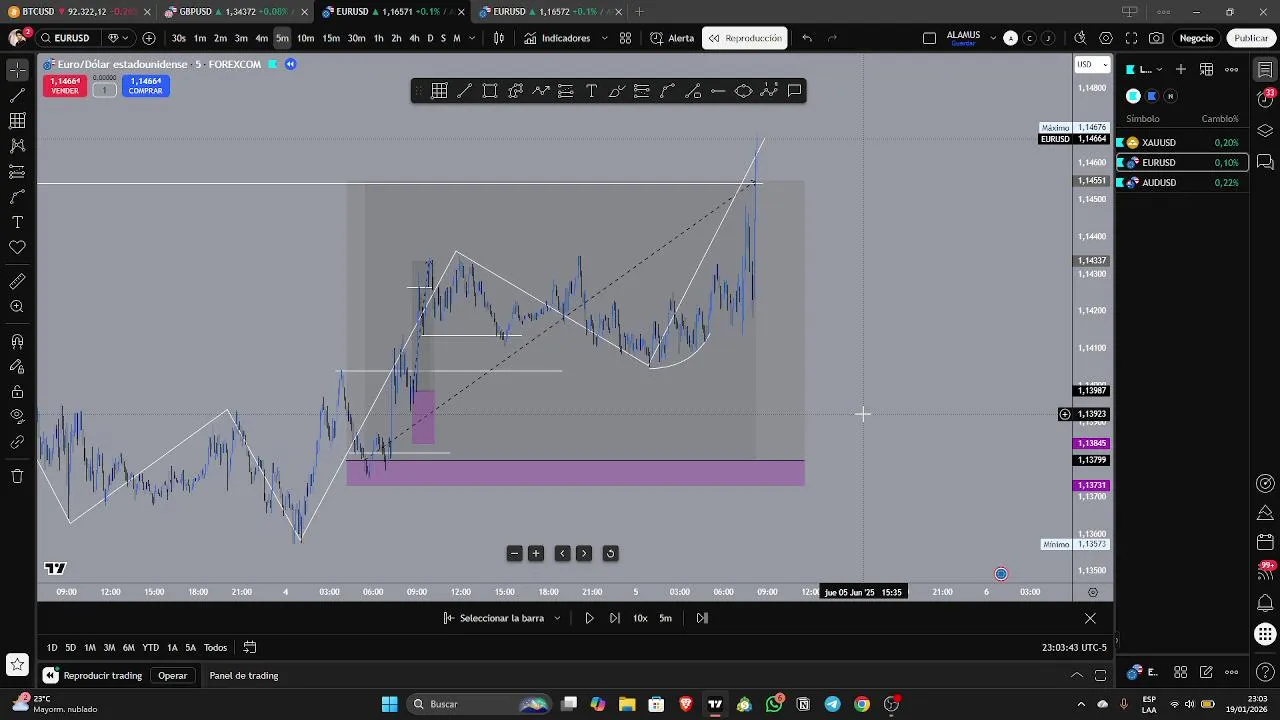Zoom out the chart with minus button
1280x720 pixels.
click(x=514, y=553)
